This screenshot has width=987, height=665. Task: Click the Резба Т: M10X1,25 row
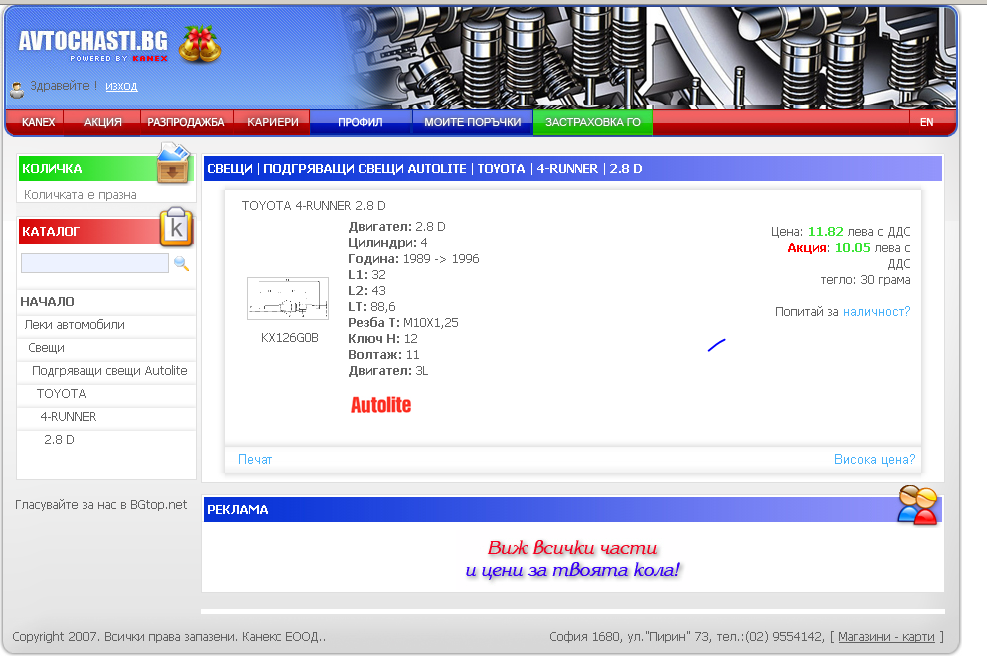click(403, 322)
